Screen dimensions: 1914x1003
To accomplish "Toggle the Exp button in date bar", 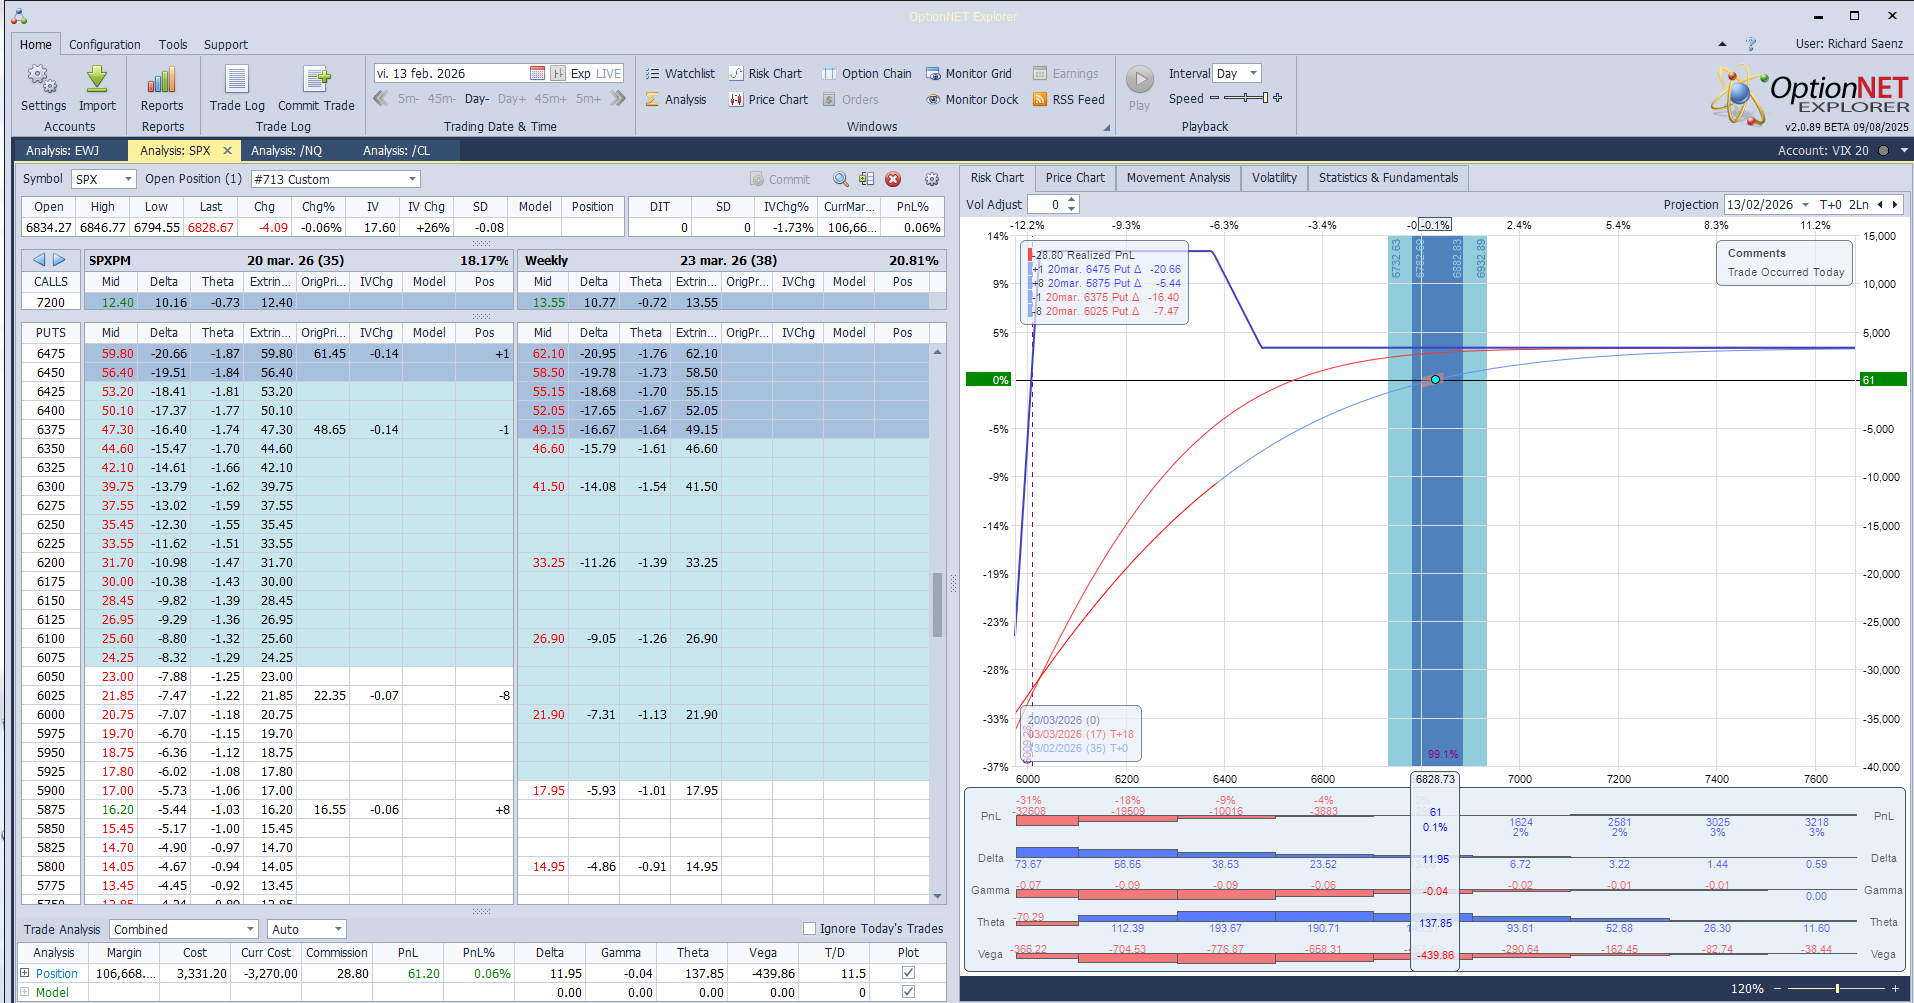I will [x=580, y=73].
